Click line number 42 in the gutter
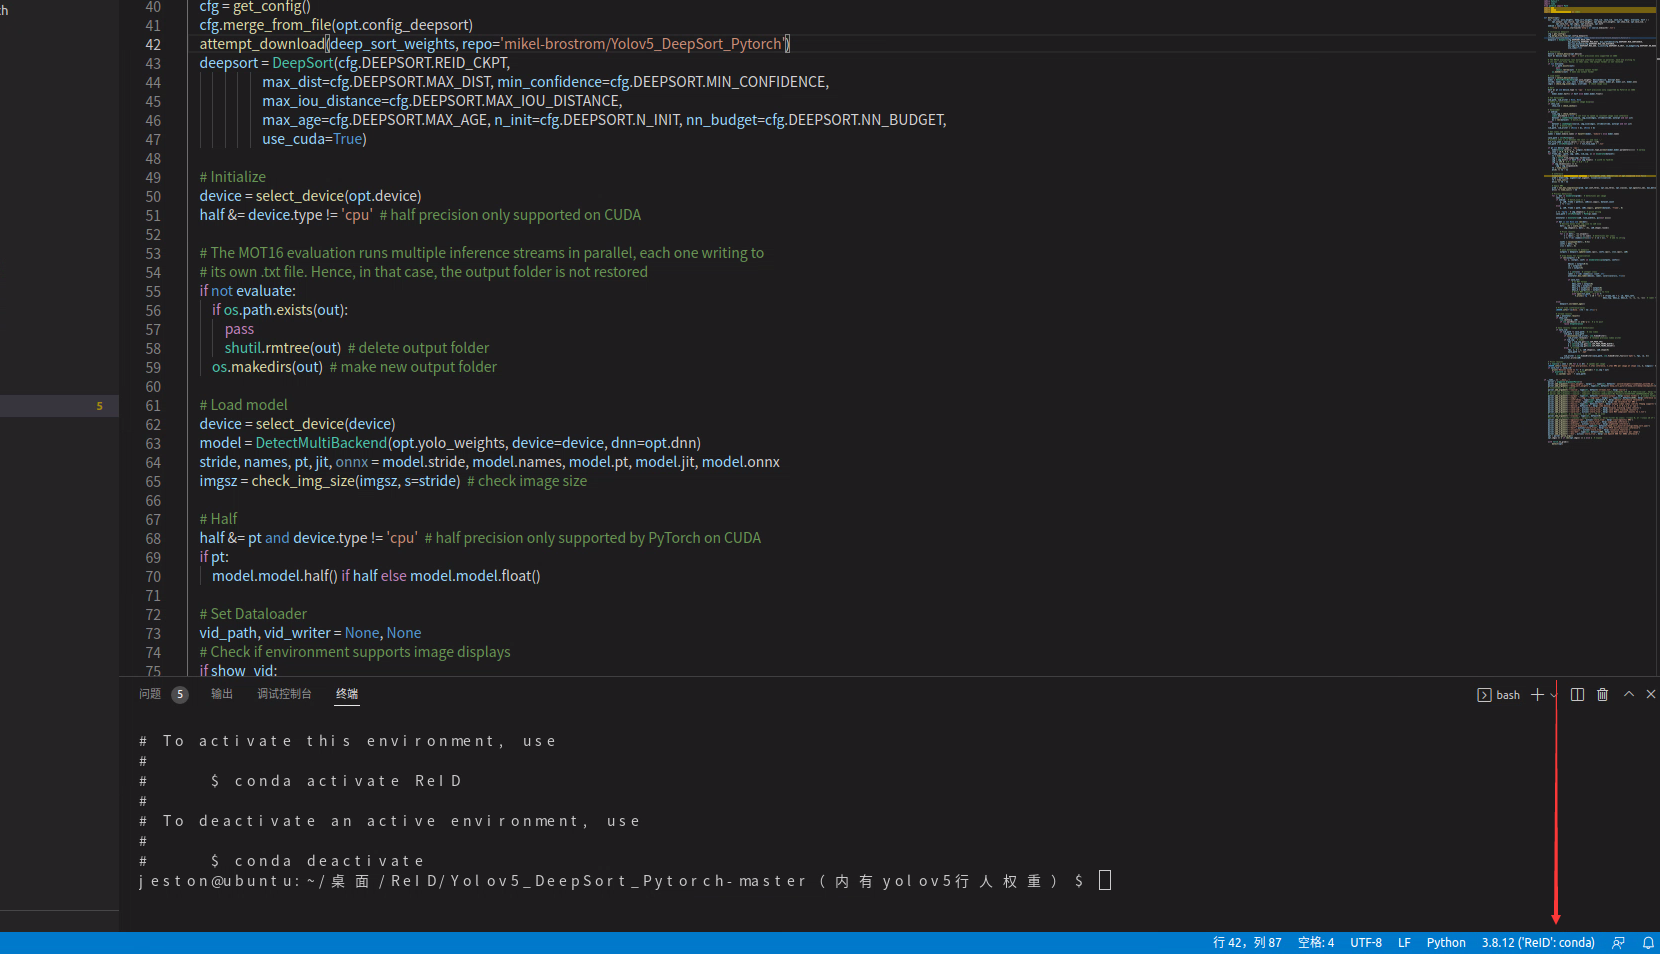Screen dimensions: 1660x954 click(153, 44)
